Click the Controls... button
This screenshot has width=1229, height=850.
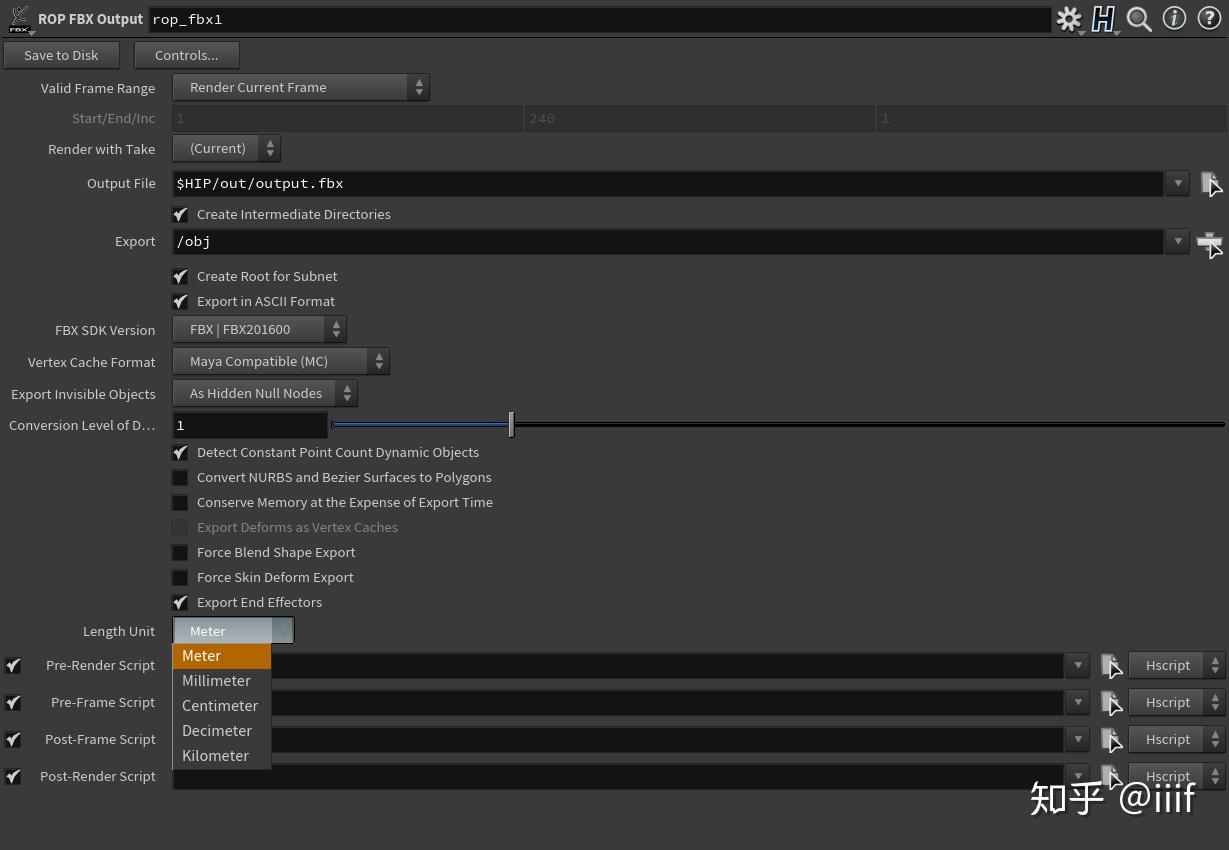186,55
